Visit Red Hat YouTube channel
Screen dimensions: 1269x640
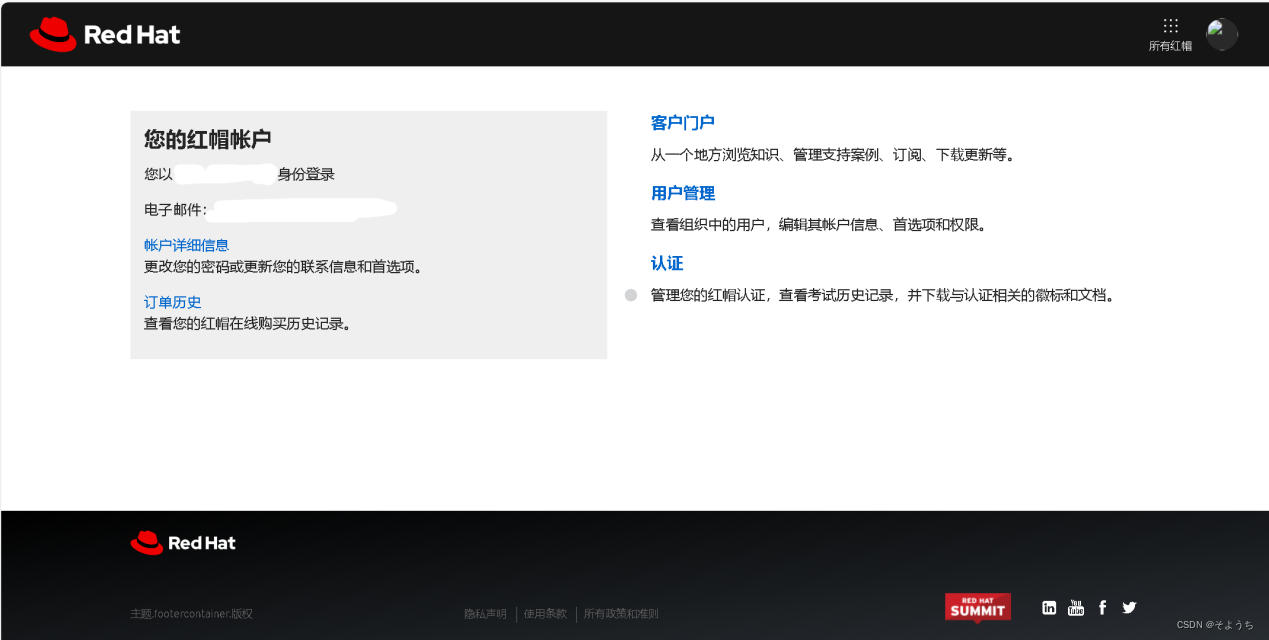1076,607
